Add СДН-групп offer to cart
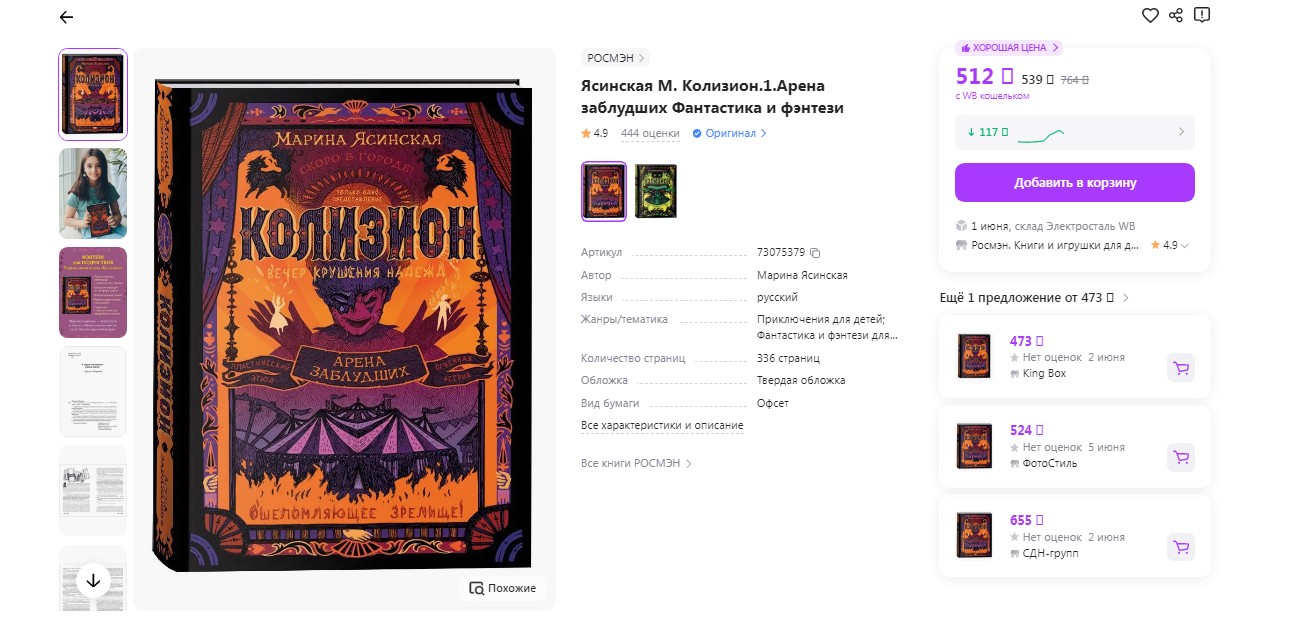Screen dimensions: 1297x638 pos(1181,548)
